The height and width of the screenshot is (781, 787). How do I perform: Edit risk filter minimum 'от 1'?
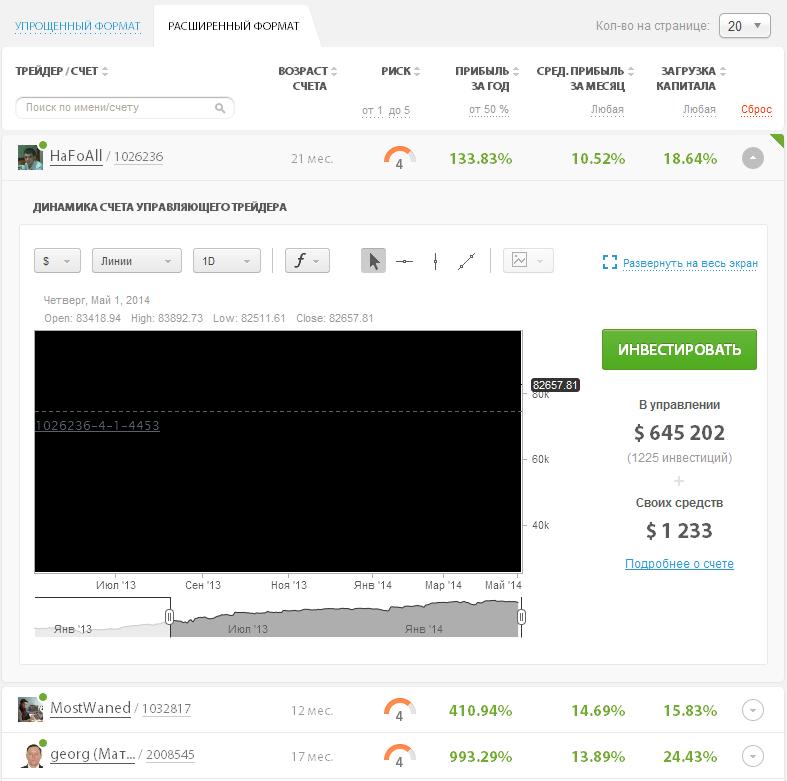(x=372, y=110)
